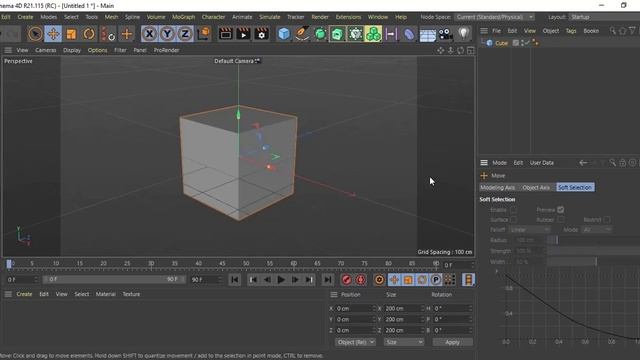The height and width of the screenshot is (360, 640).
Task: Switch to Modeling Axis tab
Action: click(x=498, y=187)
